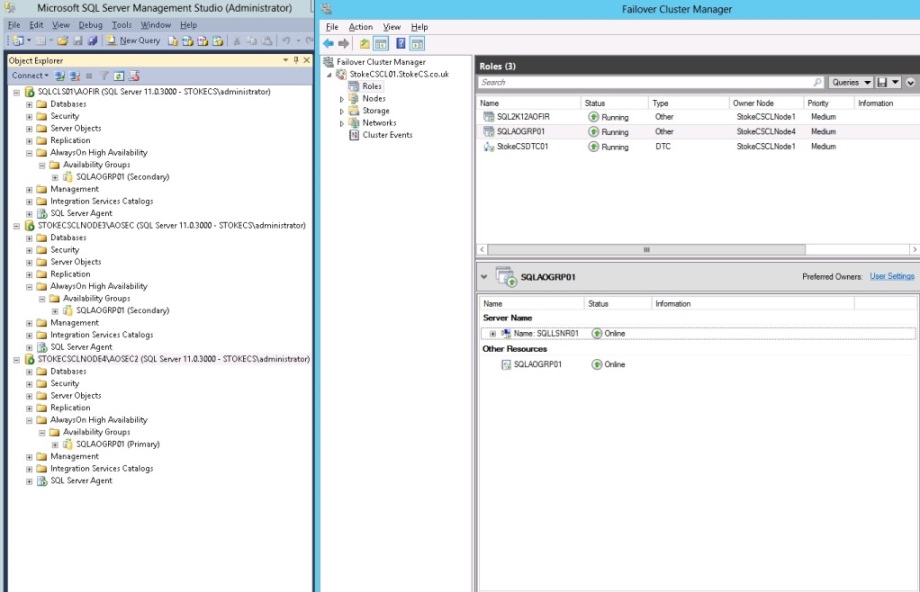
Task: Close the Object Explorer panel
Action: tap(306, 60)
